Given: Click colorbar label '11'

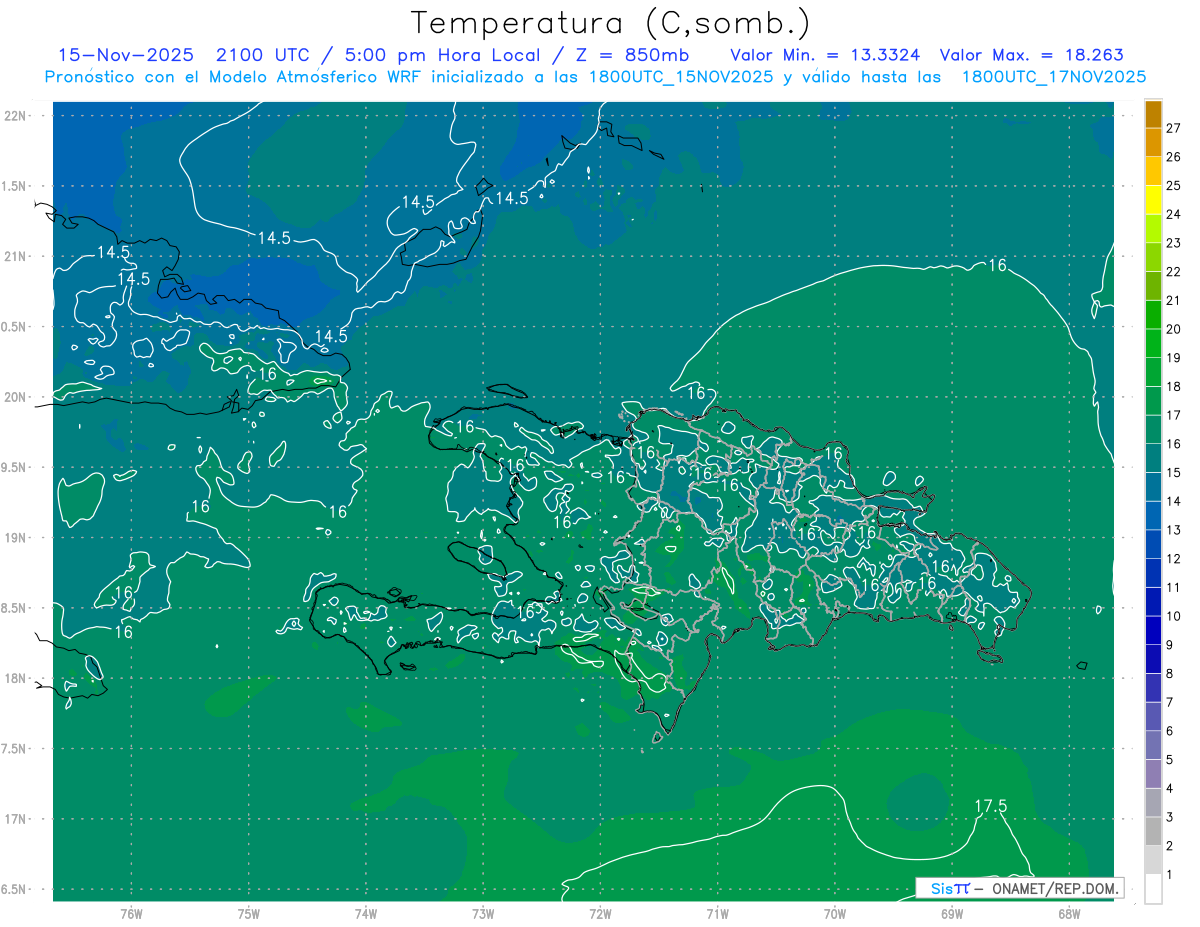Looking at the screenshot, I should 1173,587.
